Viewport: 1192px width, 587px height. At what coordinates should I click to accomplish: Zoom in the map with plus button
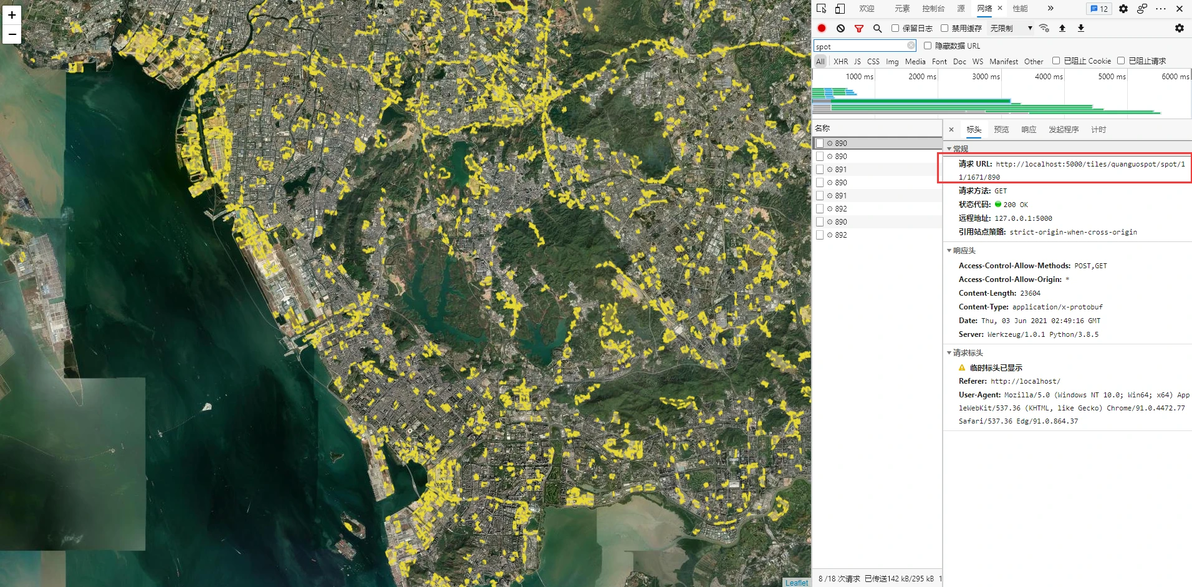[12, 15]
